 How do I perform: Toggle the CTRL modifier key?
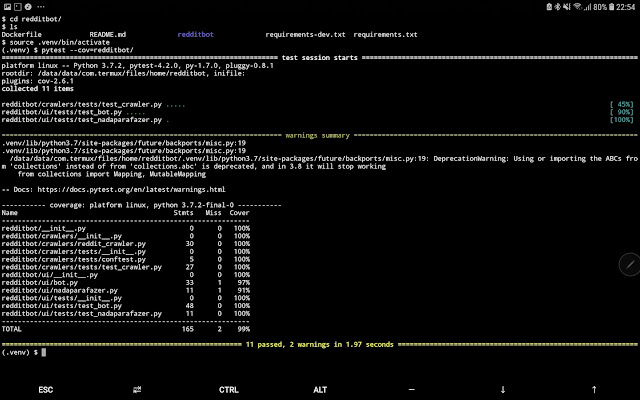coord(228,389)
